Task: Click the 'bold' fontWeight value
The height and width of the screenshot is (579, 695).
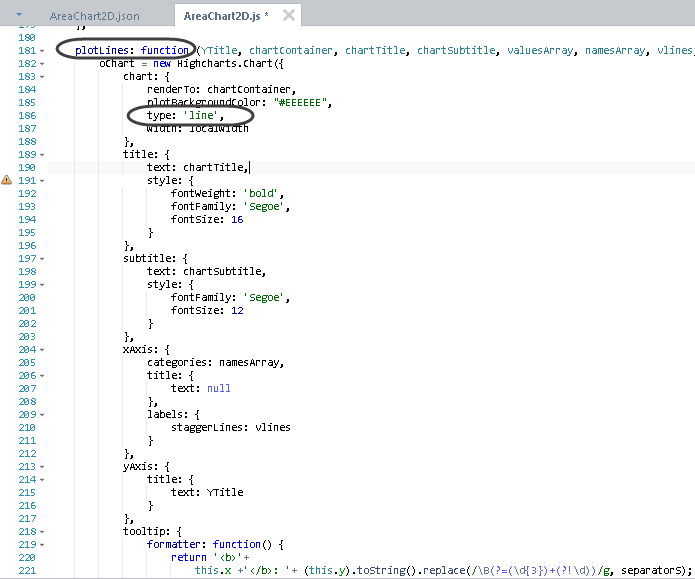Action: coord(261,193)
